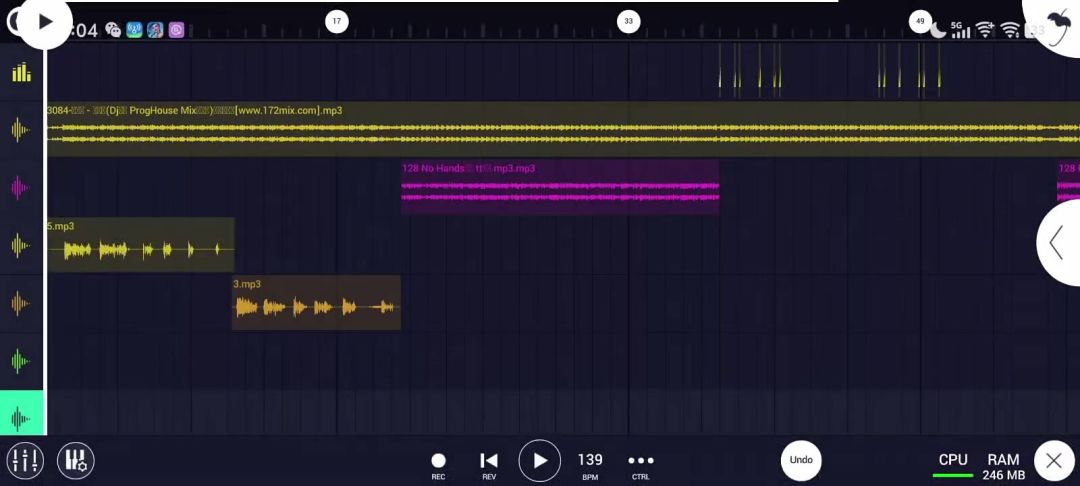The width and height of the screenshot is (1080, 486).
Task: Close the editor with the X button
Action: click(x=1054, y=460)
